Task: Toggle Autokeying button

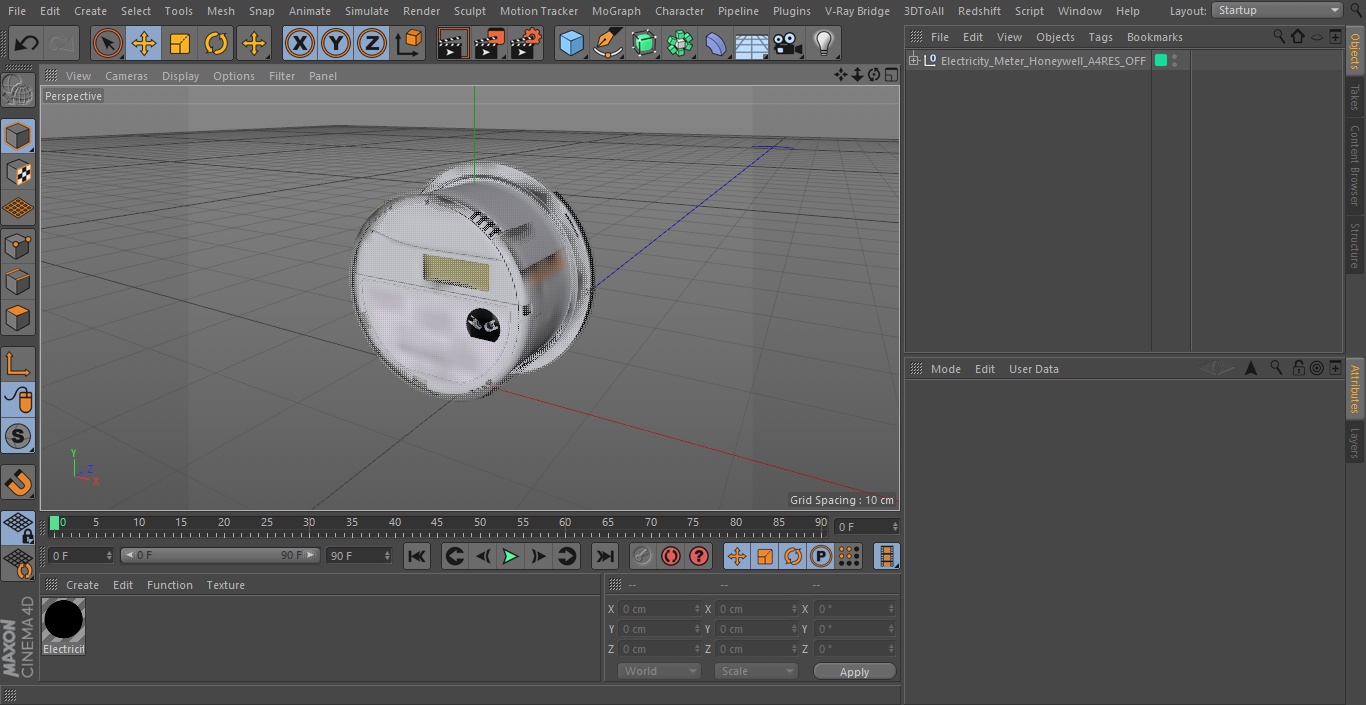Action: click(x=670, y=556)
